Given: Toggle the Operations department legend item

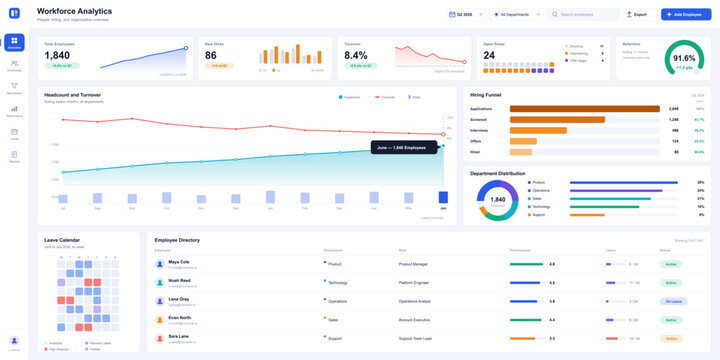Looking at the screenshot, I should coord(538,191).
